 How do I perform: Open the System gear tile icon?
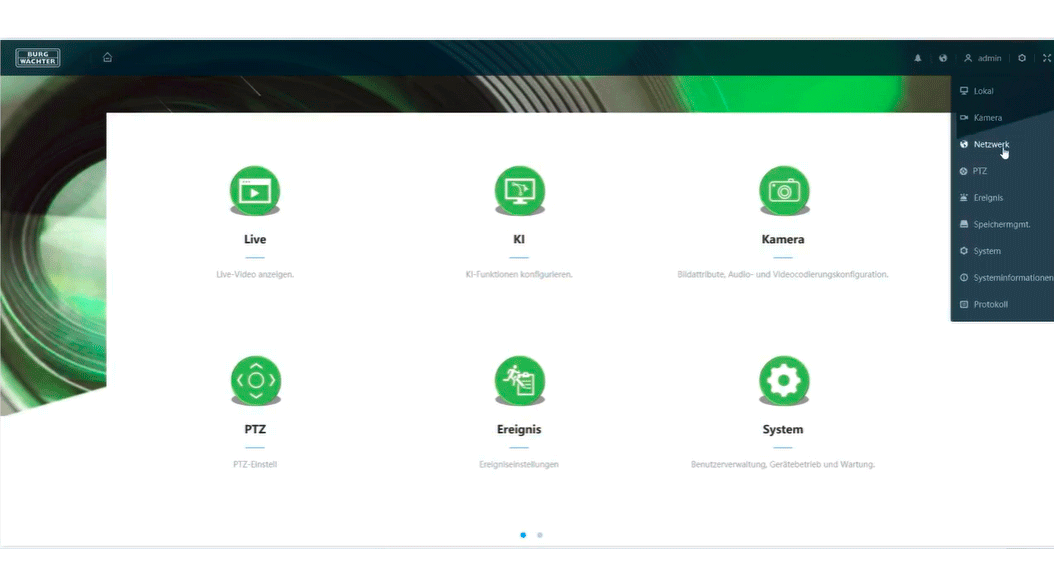coord(783,380)
